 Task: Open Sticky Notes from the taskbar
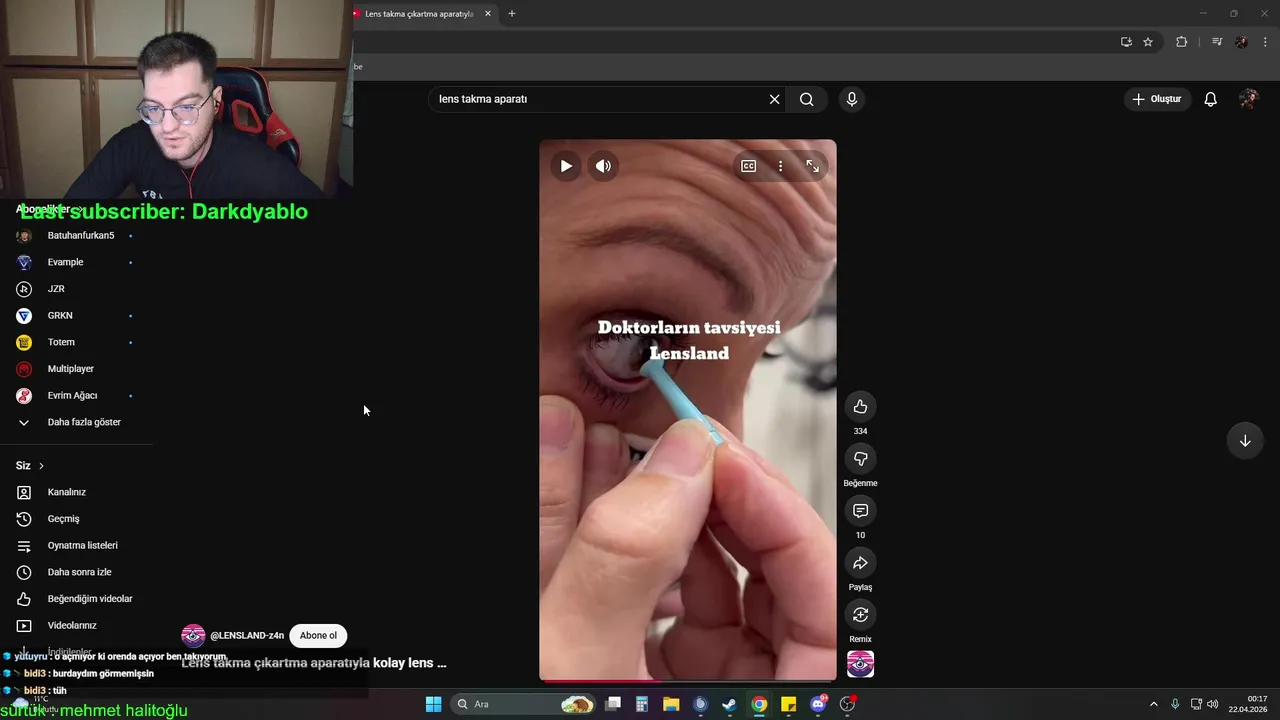coord(788,704)
